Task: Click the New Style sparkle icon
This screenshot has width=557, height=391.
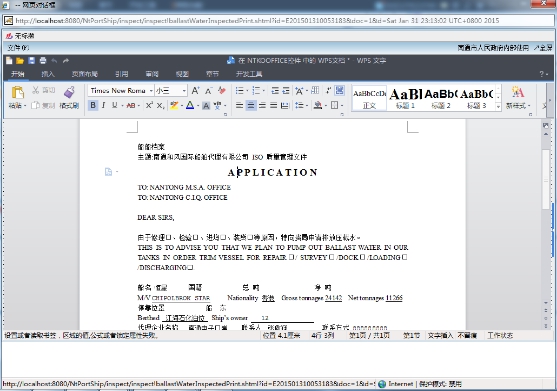Action: tap(518, 92)
